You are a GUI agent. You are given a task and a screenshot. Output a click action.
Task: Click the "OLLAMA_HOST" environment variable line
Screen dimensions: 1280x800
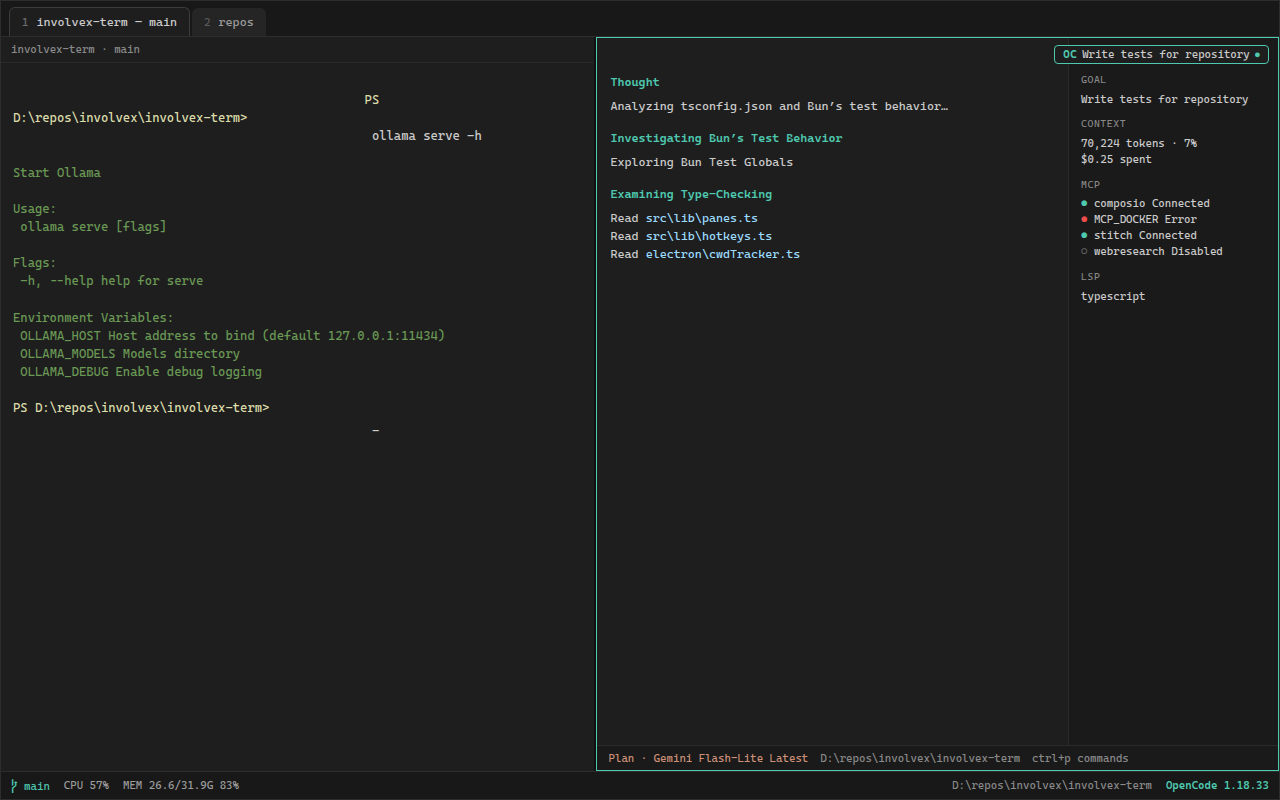(232, 336)
